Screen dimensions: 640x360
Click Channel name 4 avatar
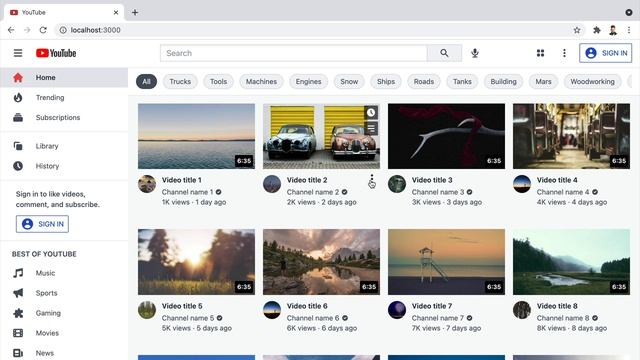coord(522,184)
